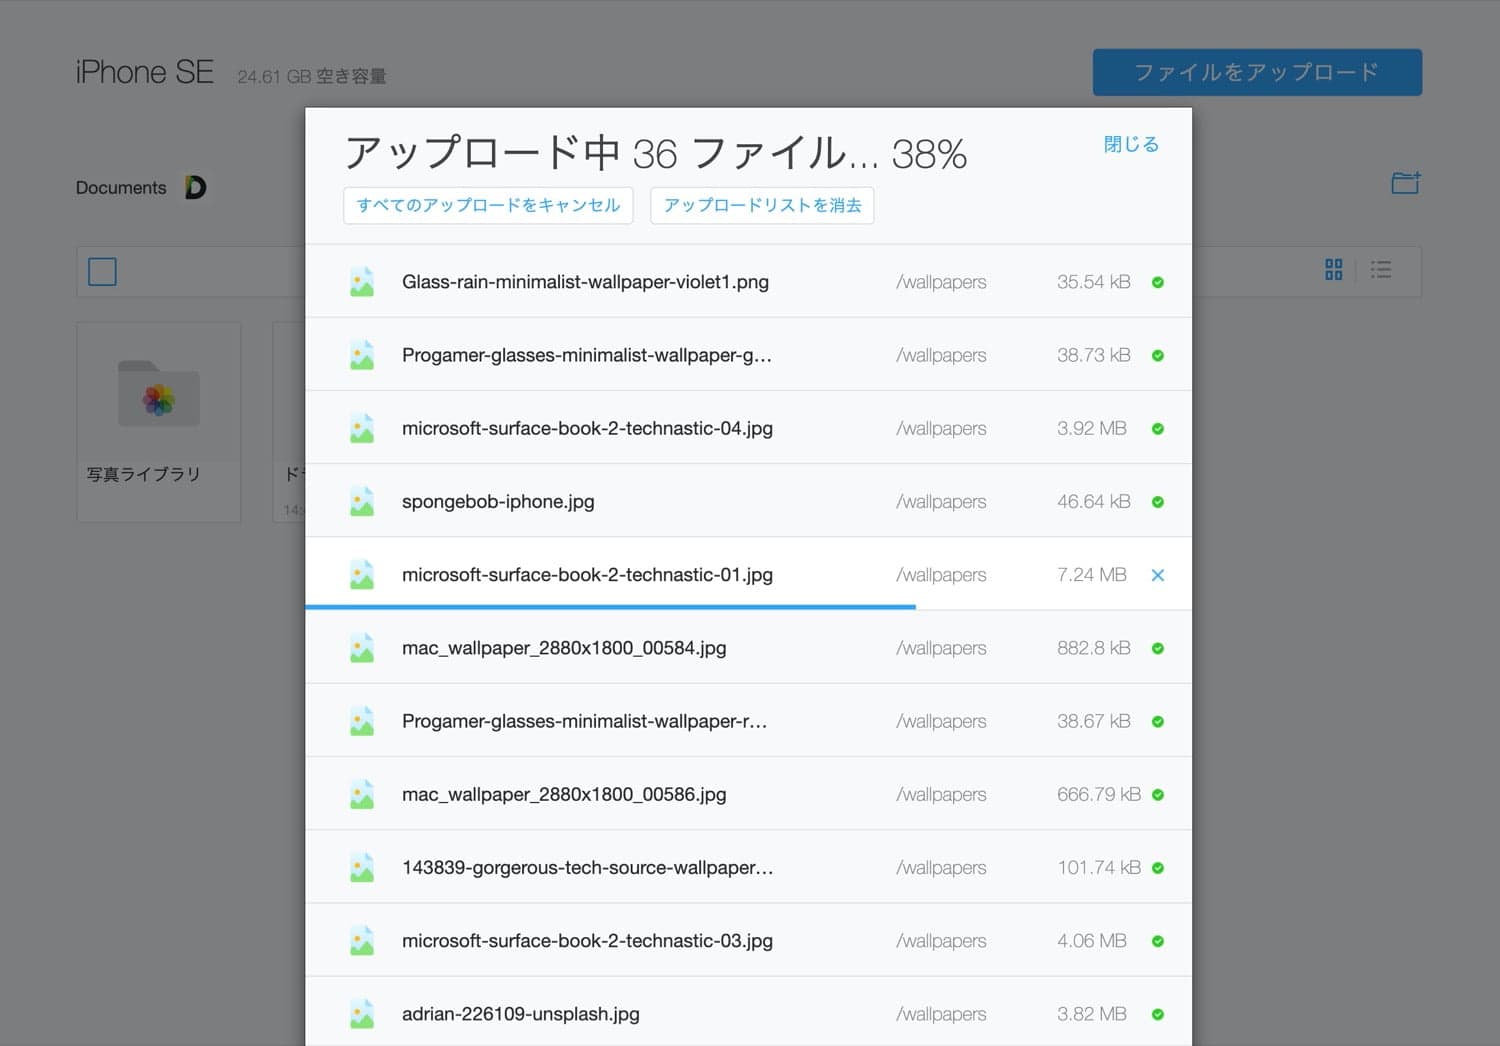Click green status dot for microsoft-surface-book-2-technastic-03.jpg
This screenshot has height=1046, width=1500.
pyautogui.click(x=1157, y=941)
